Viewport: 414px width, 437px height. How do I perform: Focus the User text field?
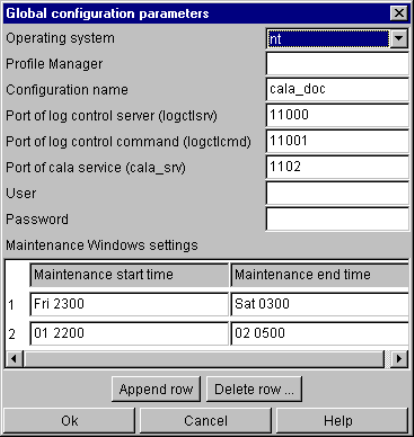click(337, 193)
